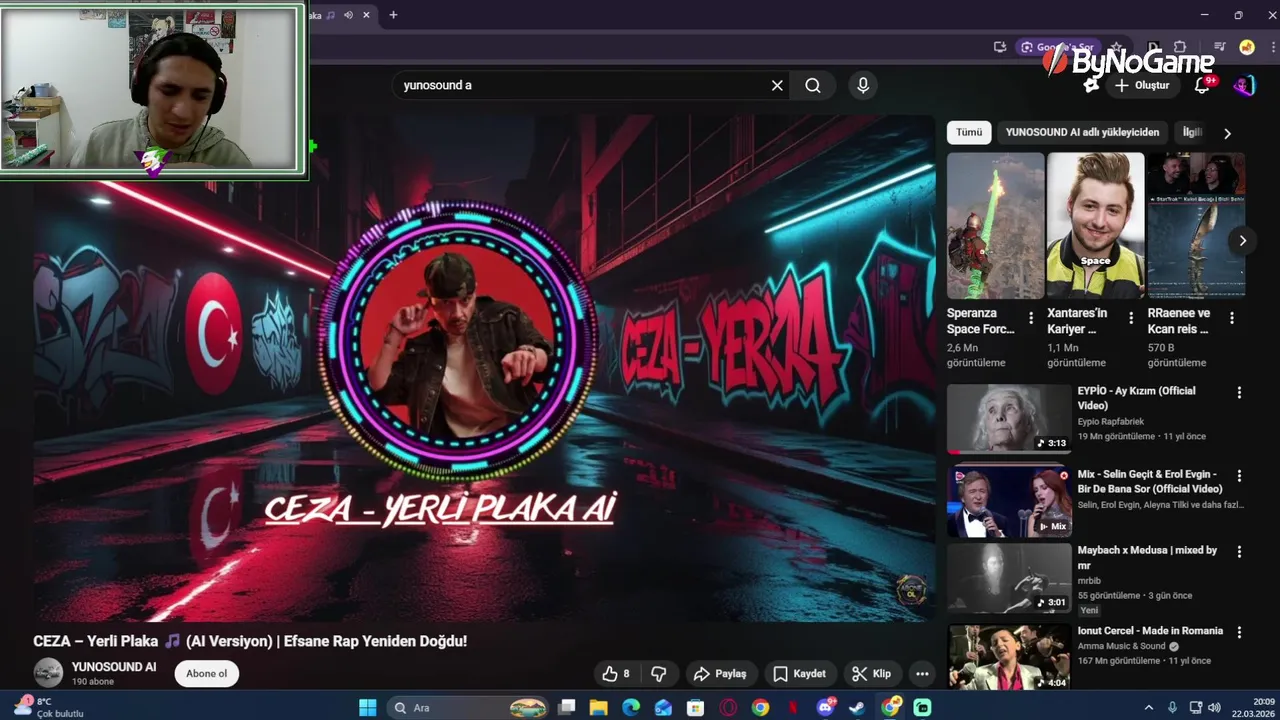Click the Windows taskbar search box
This screenshot has width=1280, height=720.
pos(466,707)
